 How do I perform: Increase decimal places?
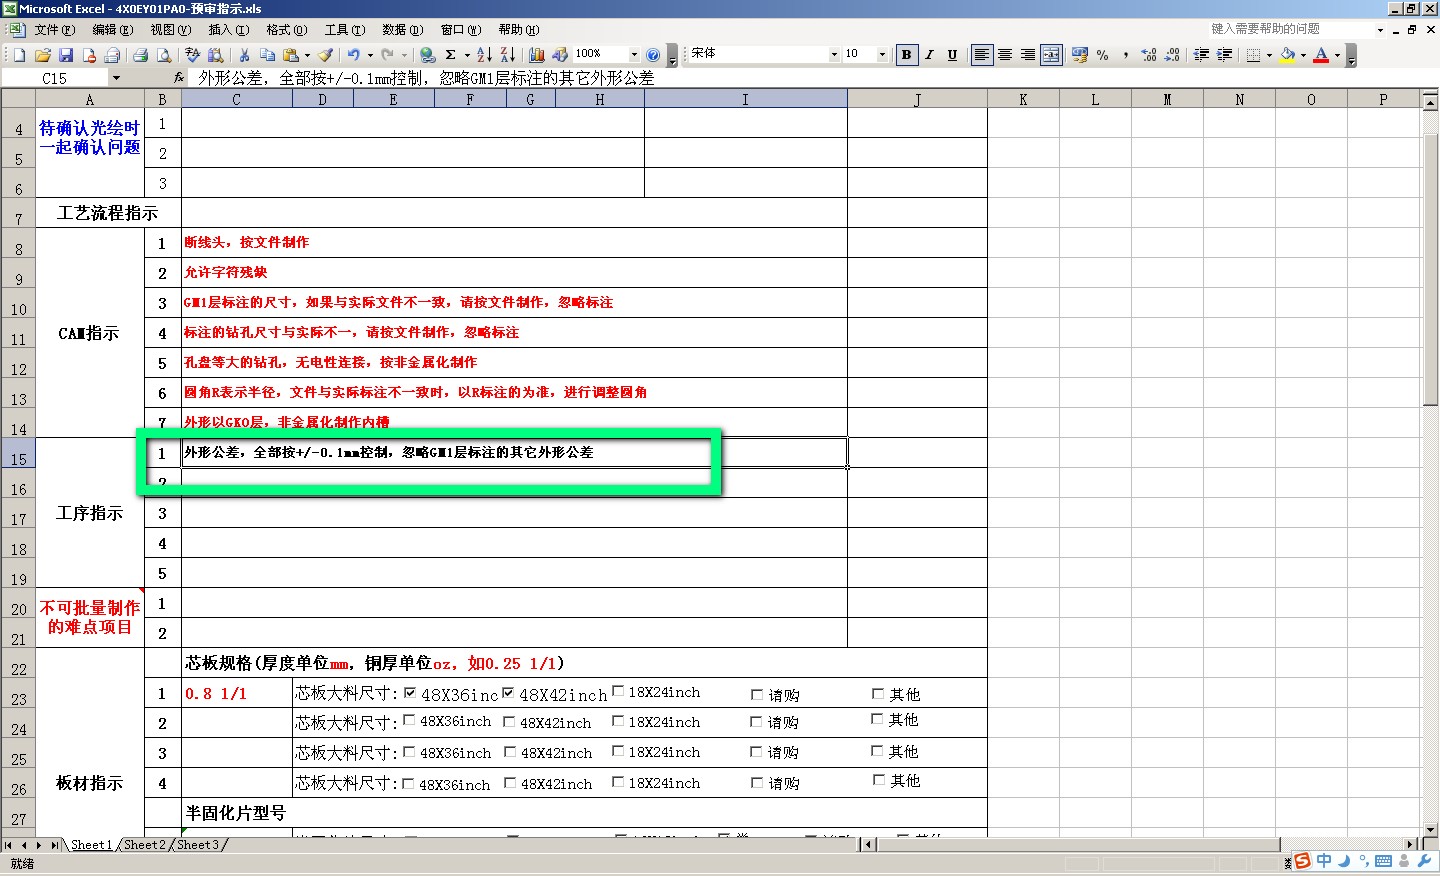tap(1148, 55)
